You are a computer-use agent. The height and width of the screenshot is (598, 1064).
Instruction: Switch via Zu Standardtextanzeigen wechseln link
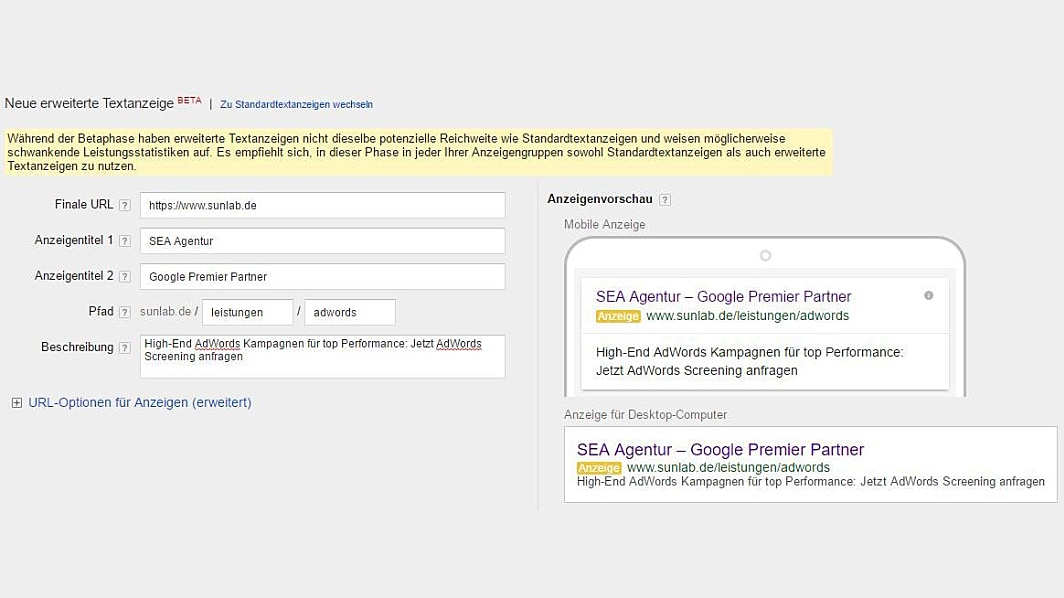(x=297, y=105)
